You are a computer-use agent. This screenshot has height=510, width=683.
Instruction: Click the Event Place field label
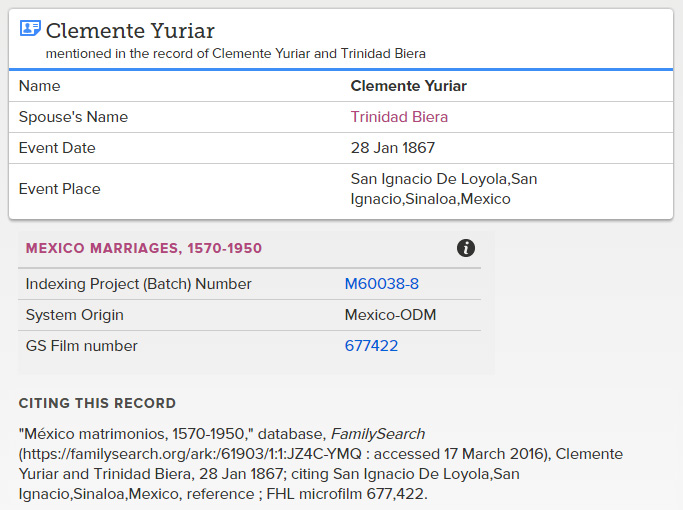click(59, 189)
